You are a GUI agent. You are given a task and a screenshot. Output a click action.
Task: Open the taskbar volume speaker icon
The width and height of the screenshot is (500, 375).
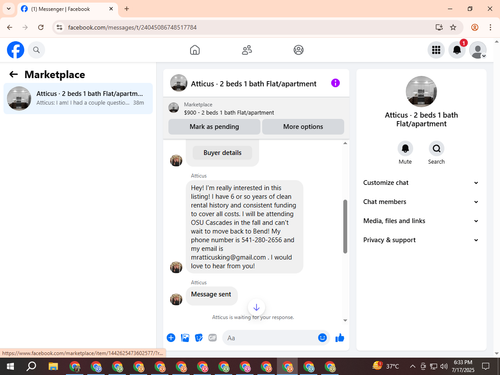coord(444,366)
